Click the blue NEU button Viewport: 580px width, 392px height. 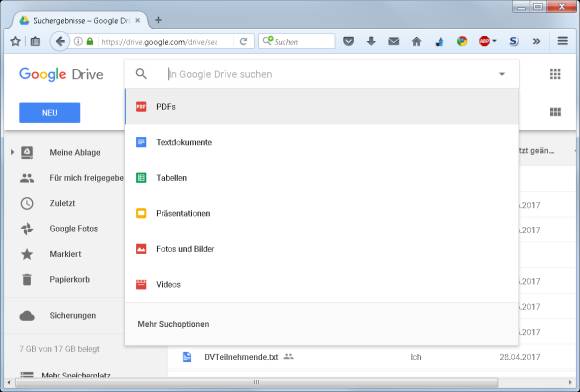tap(50, 113)
